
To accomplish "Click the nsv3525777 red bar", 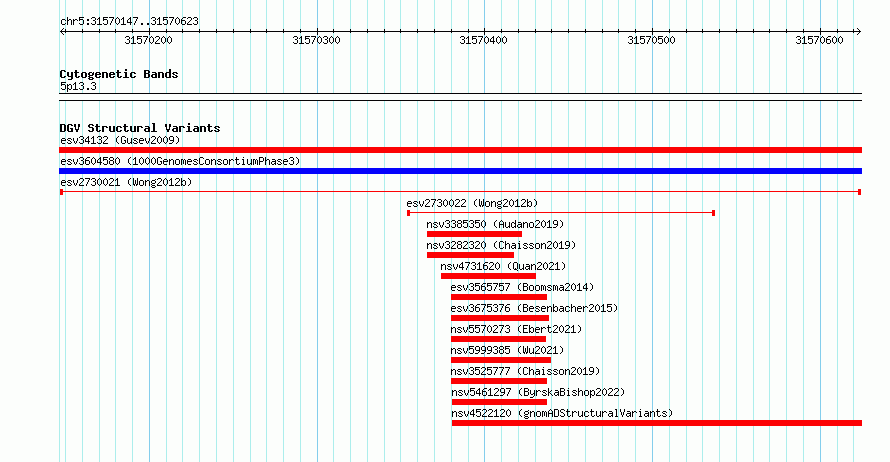I will (499, 381).
